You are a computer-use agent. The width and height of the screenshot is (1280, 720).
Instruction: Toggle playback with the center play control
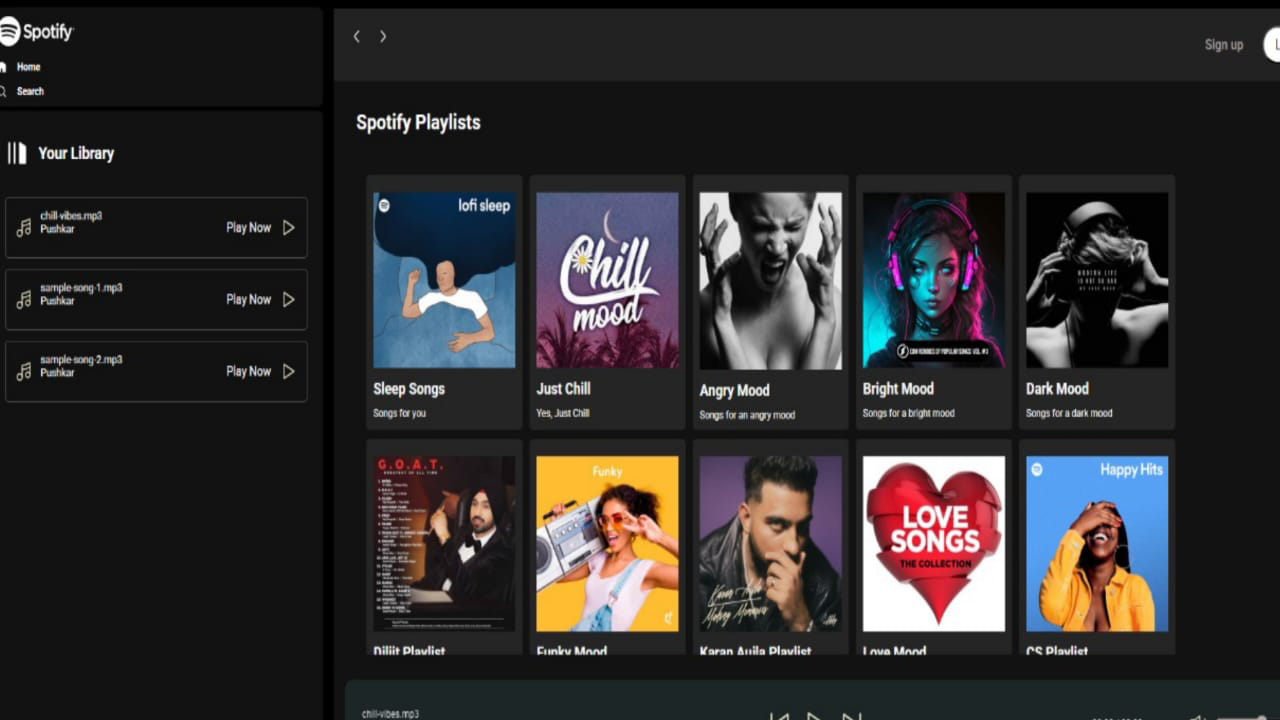815,716
